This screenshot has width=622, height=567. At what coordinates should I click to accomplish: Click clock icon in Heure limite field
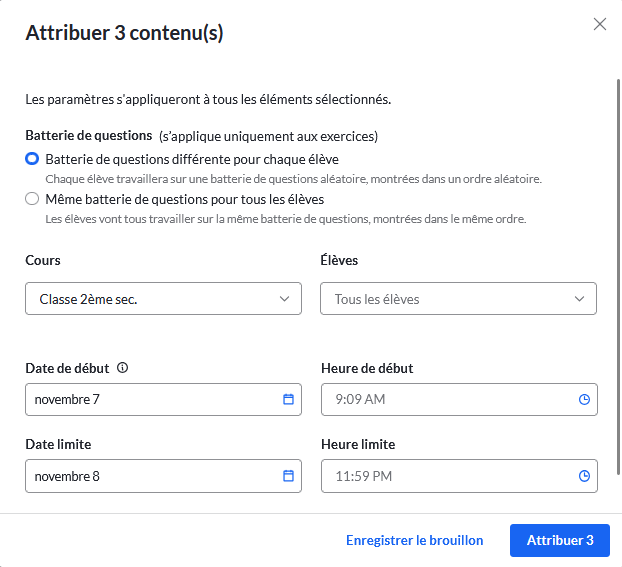pyautogui.click(x=584, y=476)
